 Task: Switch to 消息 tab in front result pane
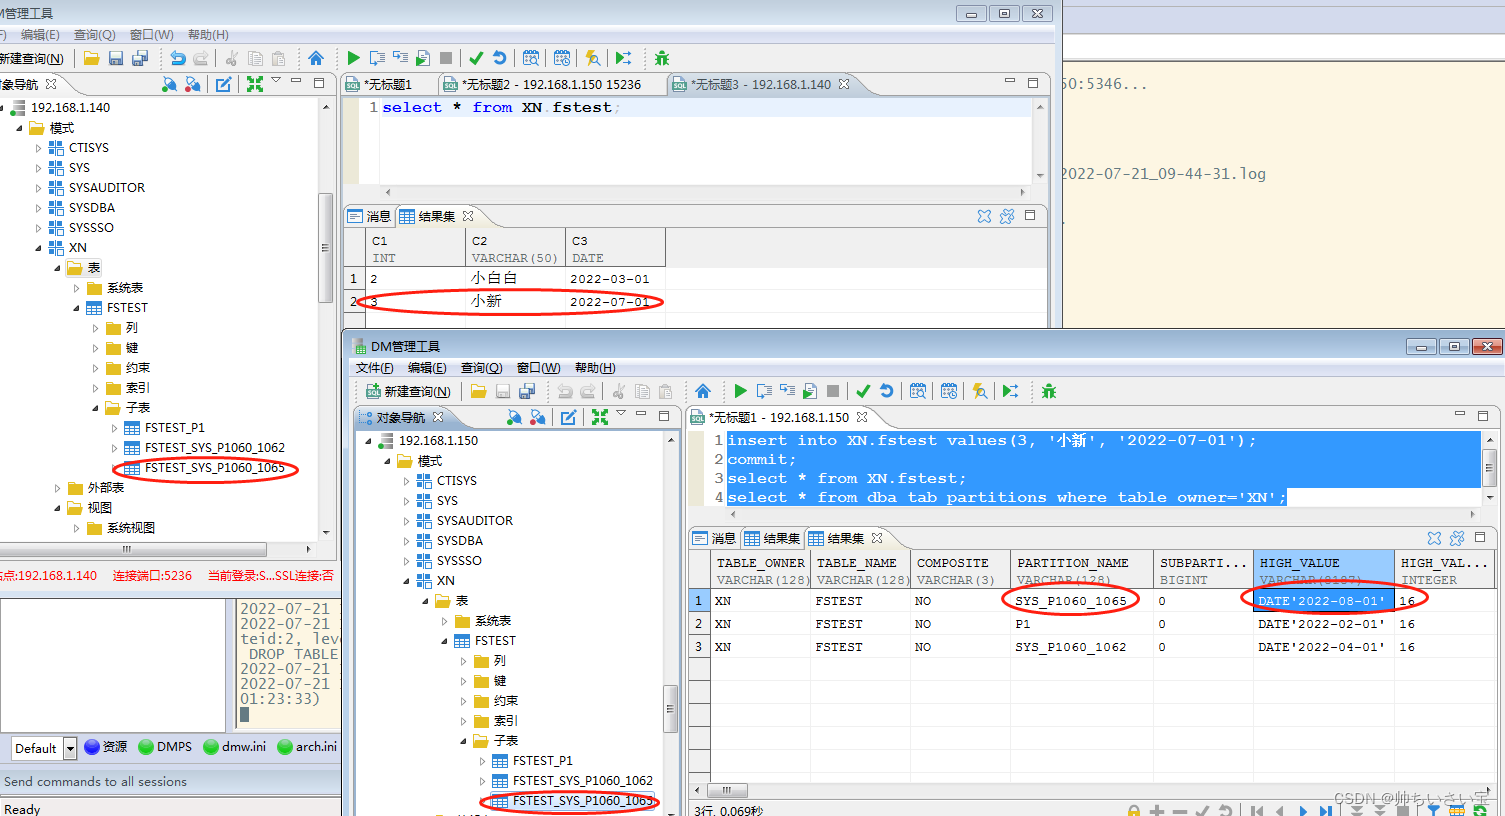pyautogui.click(x=714, y=538)
